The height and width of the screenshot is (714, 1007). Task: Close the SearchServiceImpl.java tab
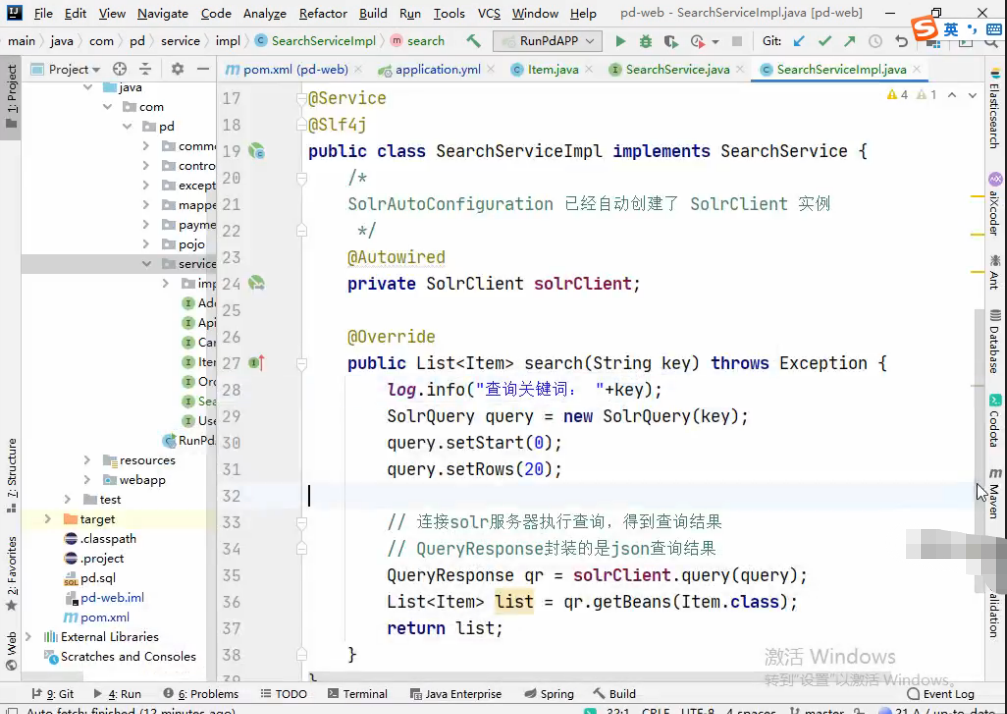[x=916, y=69]
